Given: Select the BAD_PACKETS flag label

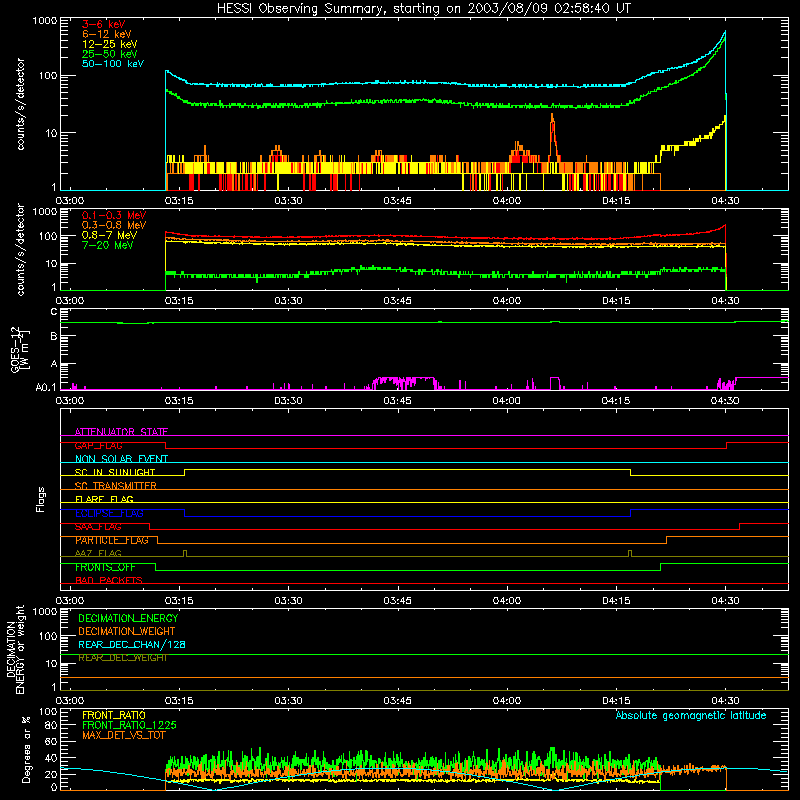Looking at the screenshot, I should coord(109,580).
